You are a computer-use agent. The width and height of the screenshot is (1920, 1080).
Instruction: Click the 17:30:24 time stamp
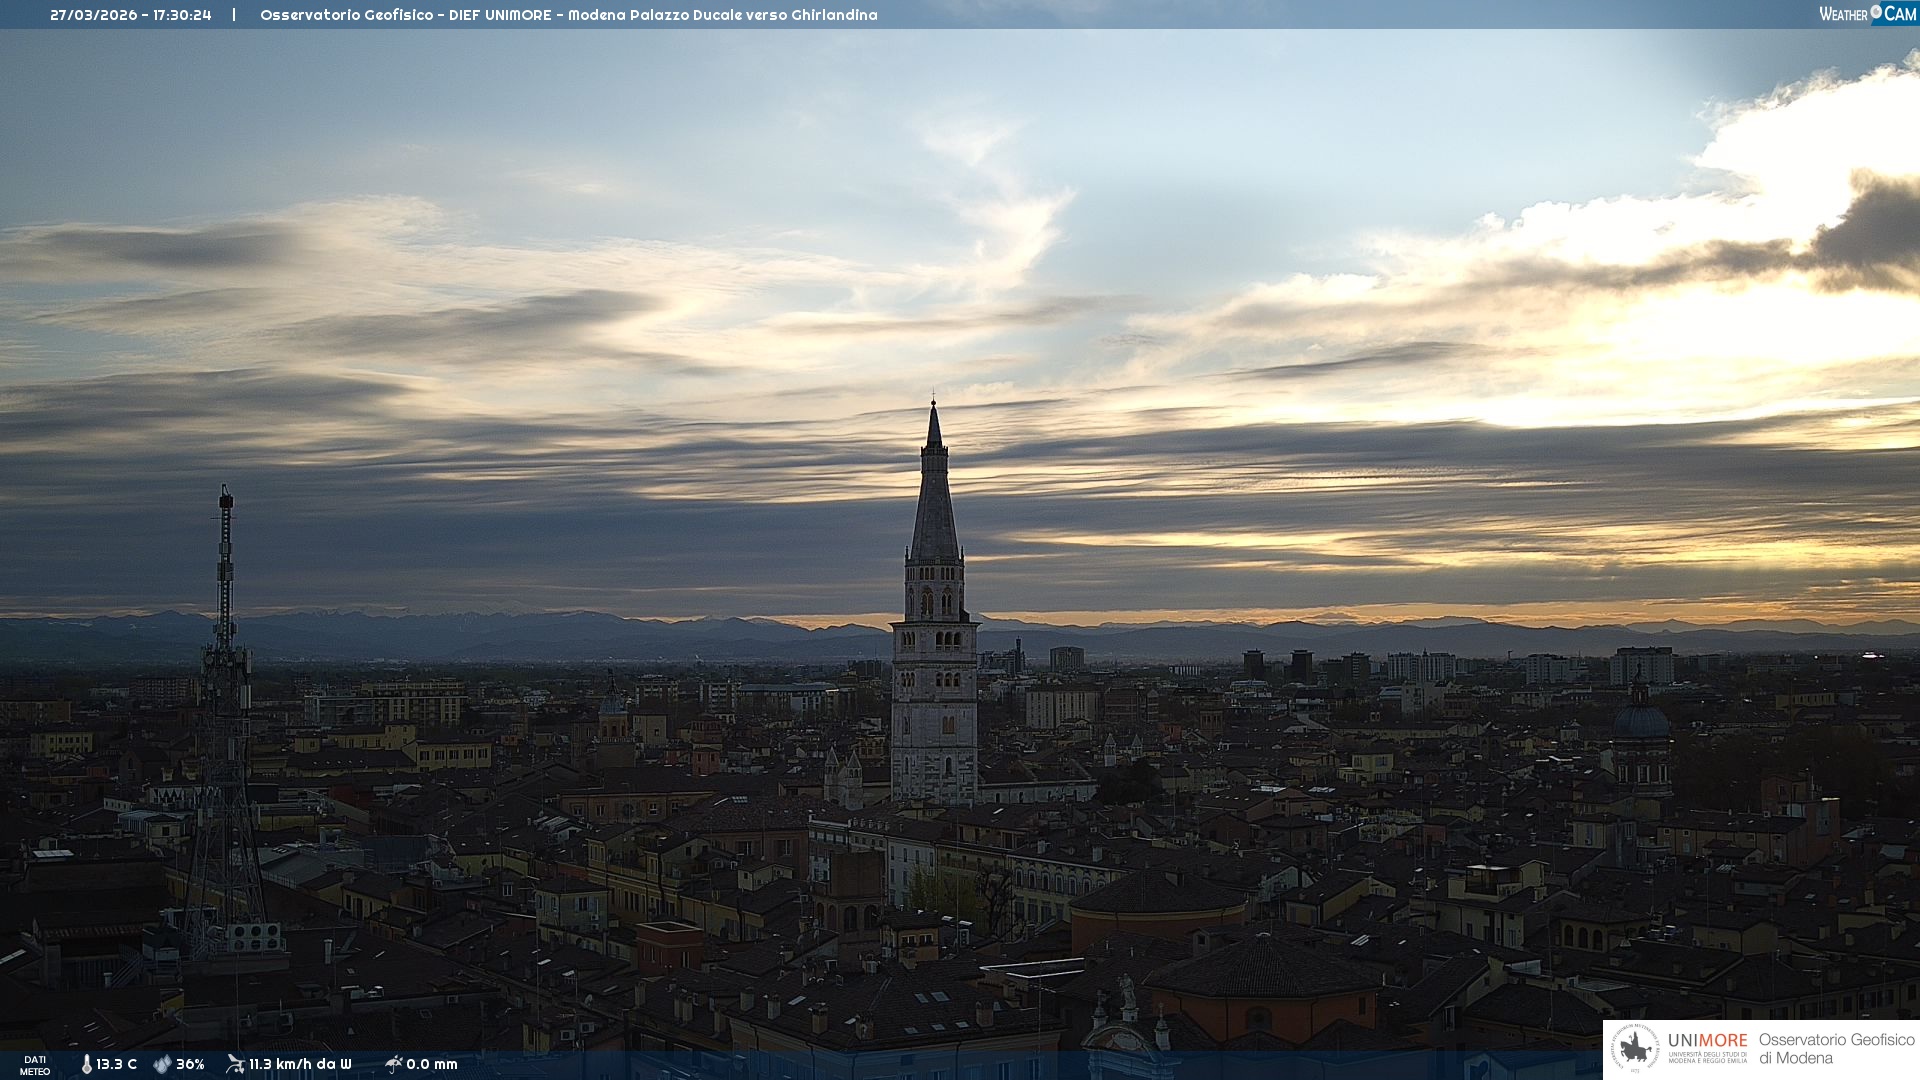[x=182, y=15]
